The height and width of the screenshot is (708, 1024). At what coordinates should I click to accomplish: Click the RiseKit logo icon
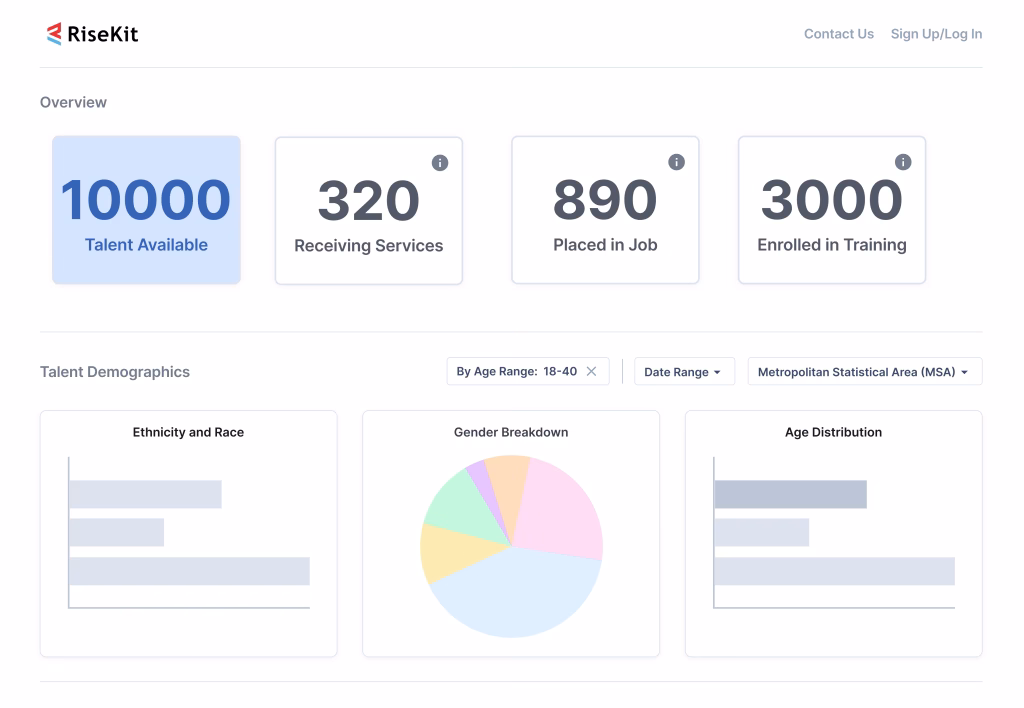[54, 34]
